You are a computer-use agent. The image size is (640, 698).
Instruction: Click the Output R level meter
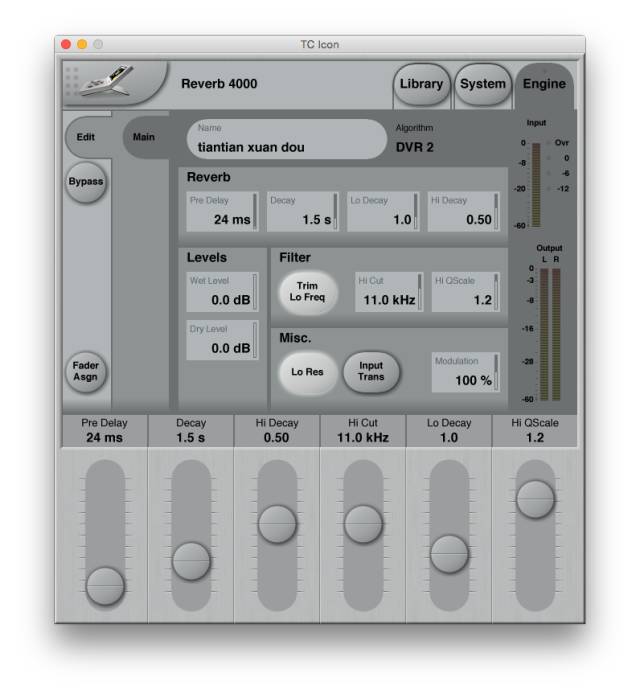556,334
